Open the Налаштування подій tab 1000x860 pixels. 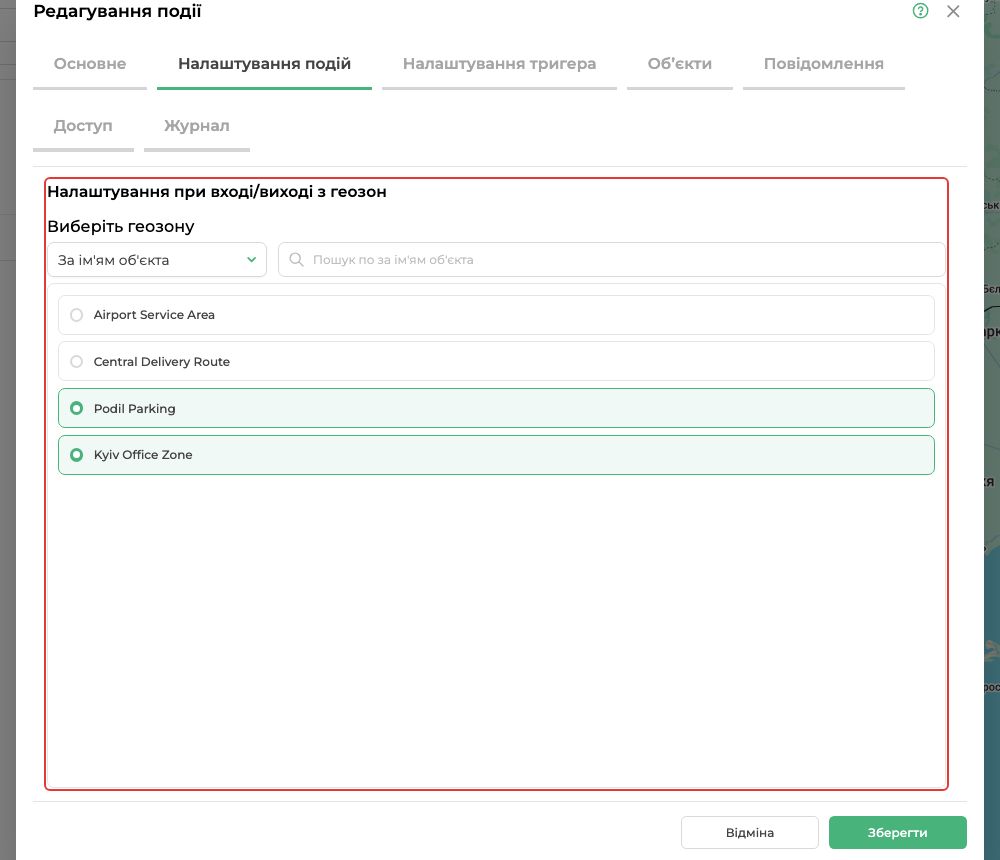pyautogui.click(x=264, y=64)
